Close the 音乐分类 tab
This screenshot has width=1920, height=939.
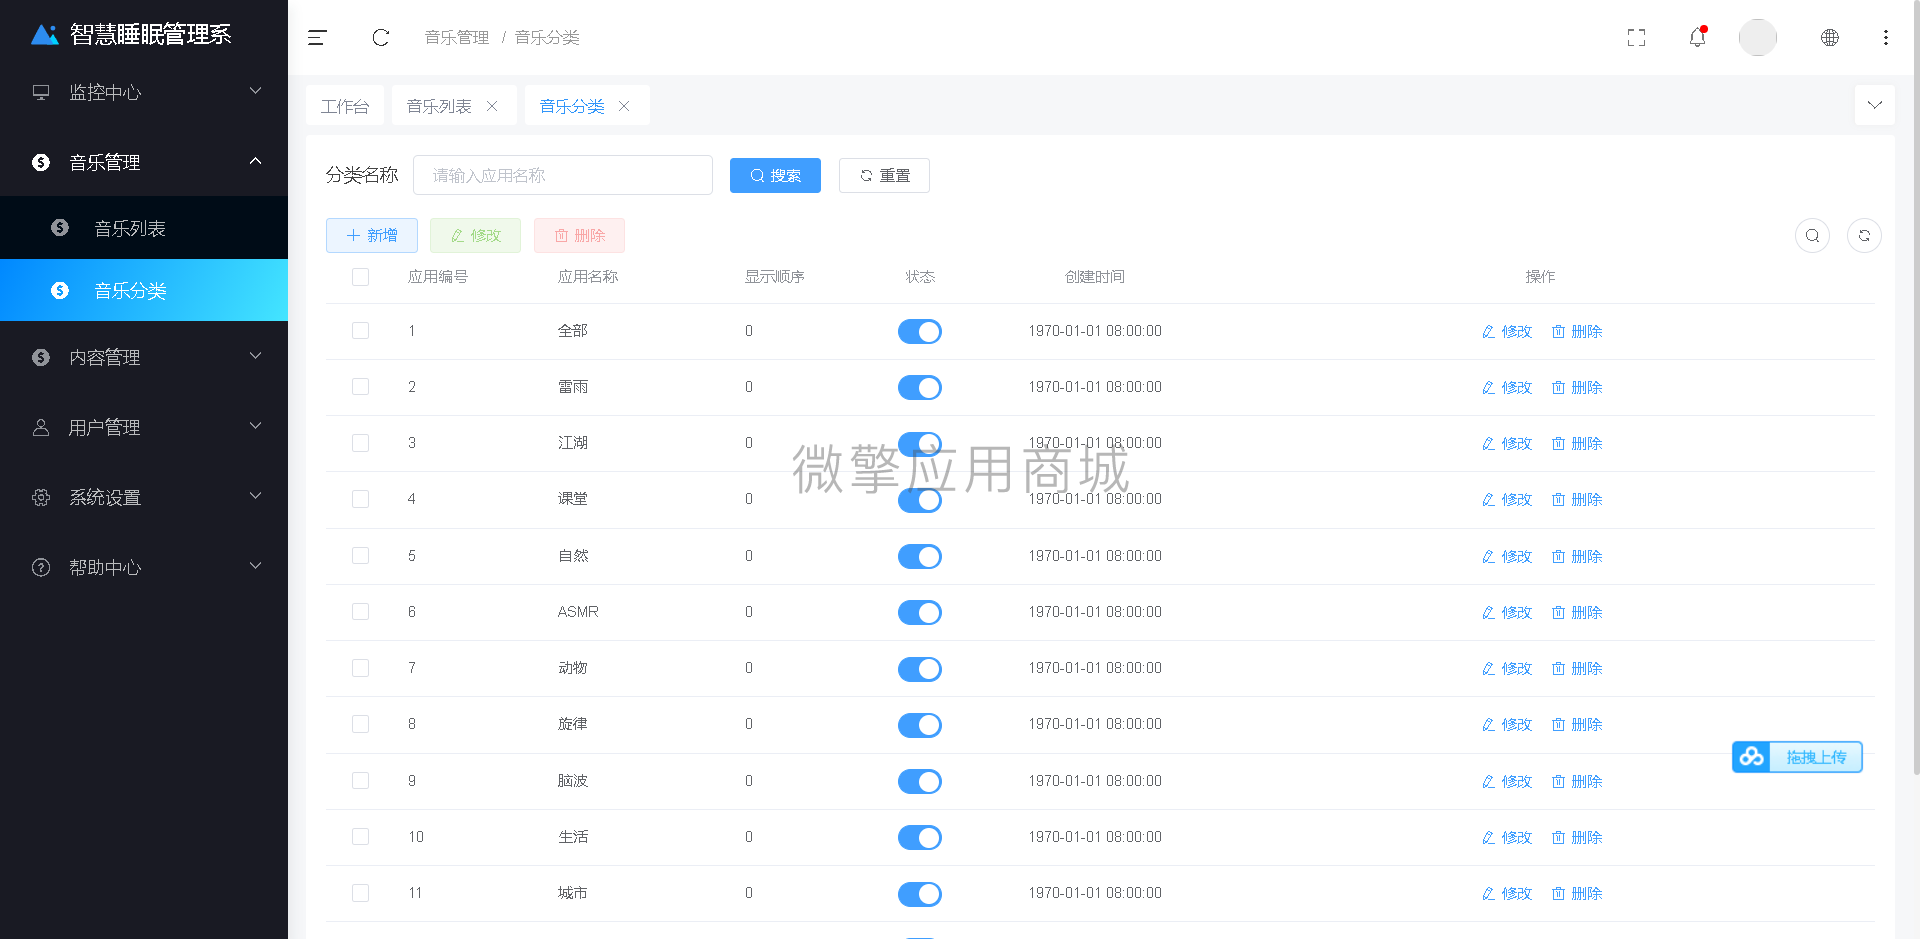624,106
